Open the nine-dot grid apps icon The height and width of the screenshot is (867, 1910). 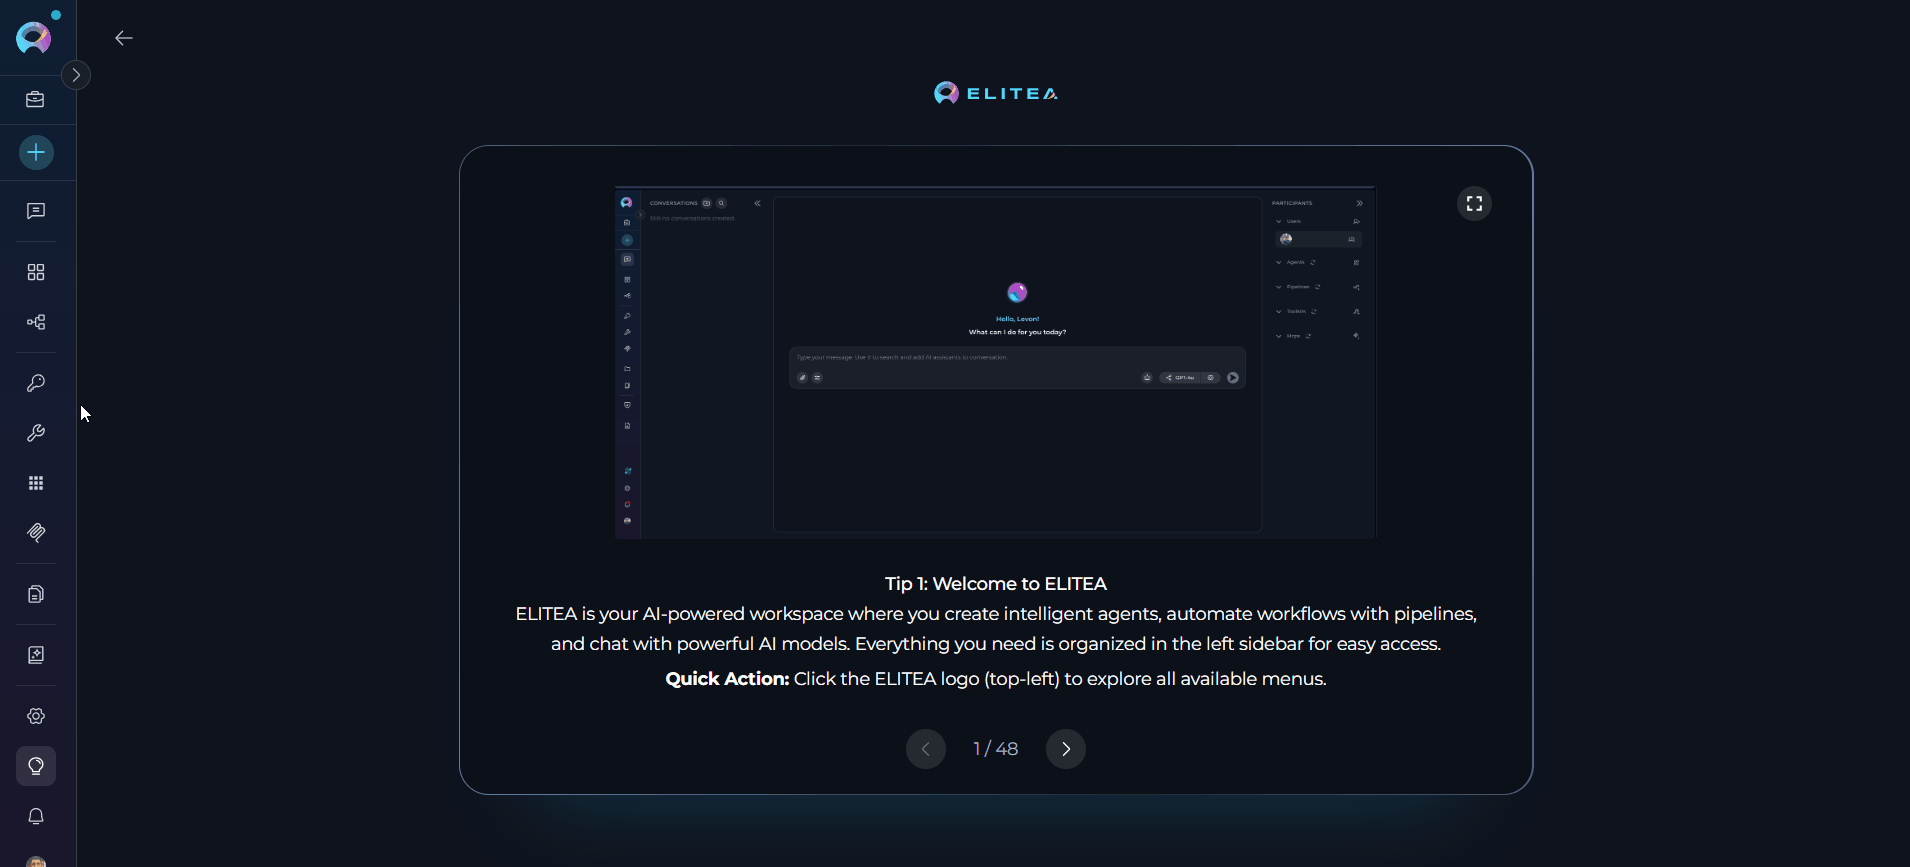coord(36,483)
